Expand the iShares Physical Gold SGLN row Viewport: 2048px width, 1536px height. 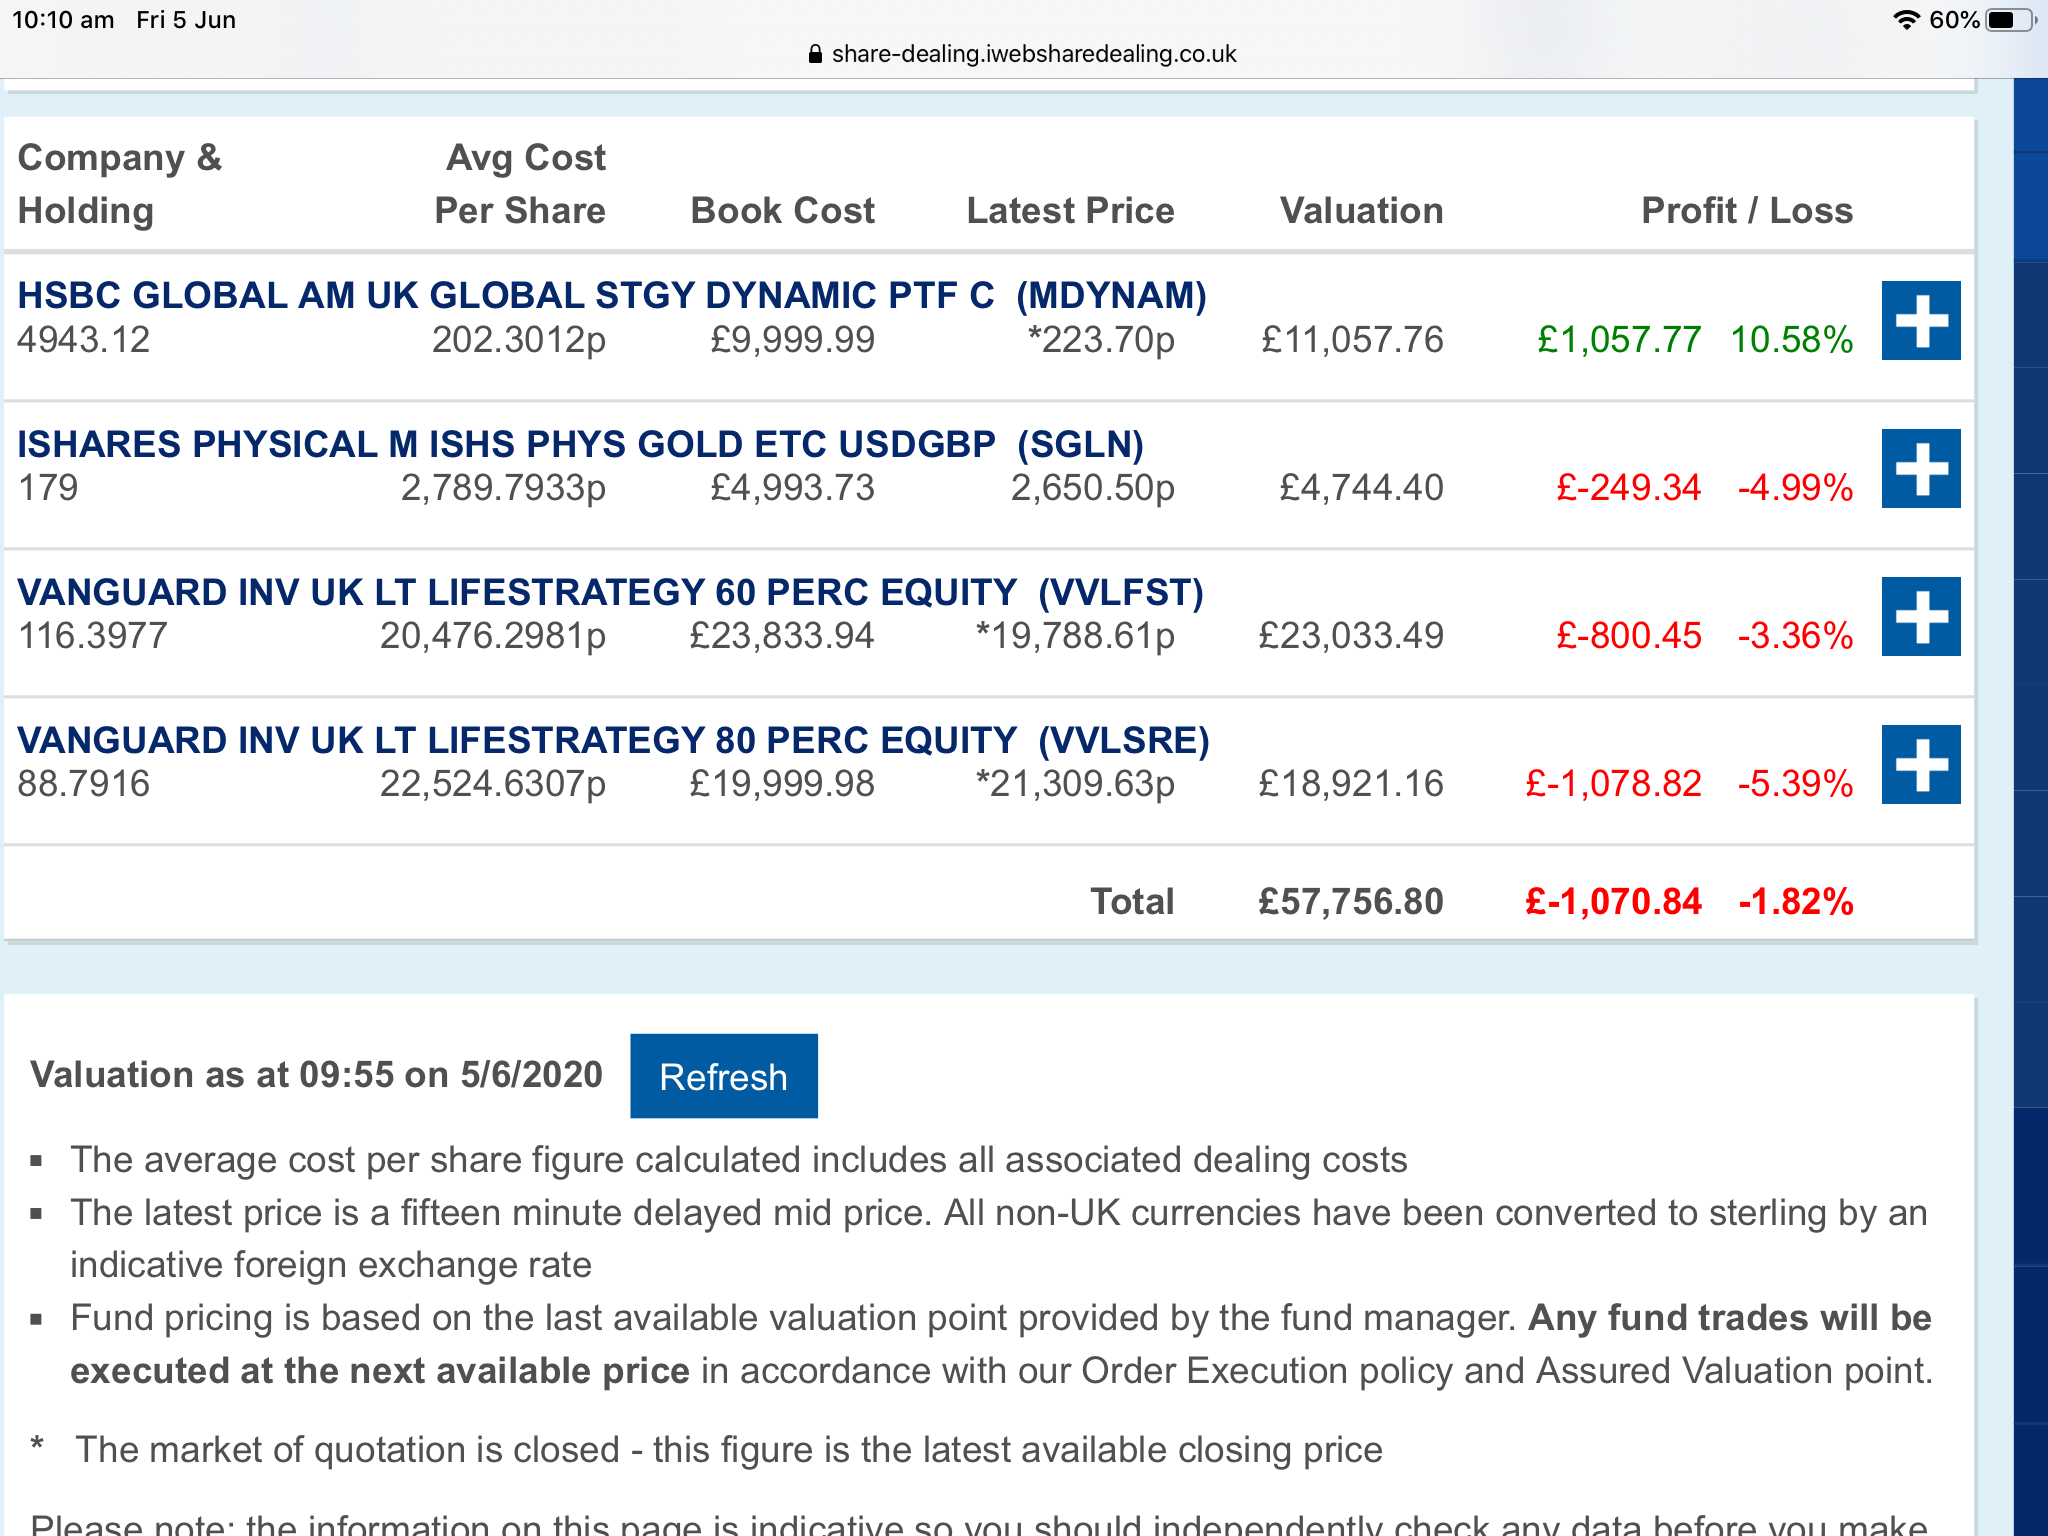pyautogui.click(x=1920, y=469)
